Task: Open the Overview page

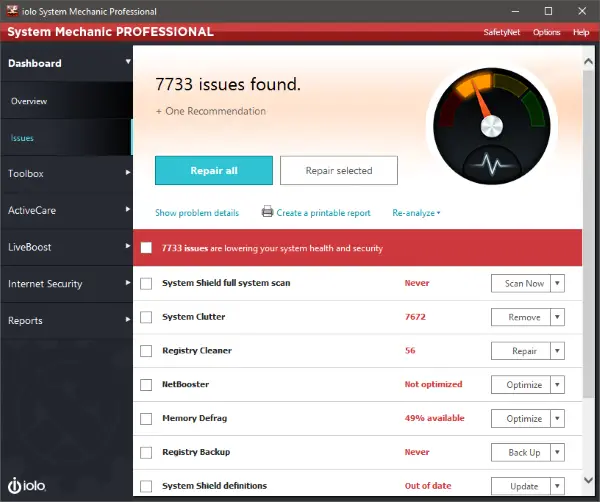Action: point(67,101)
